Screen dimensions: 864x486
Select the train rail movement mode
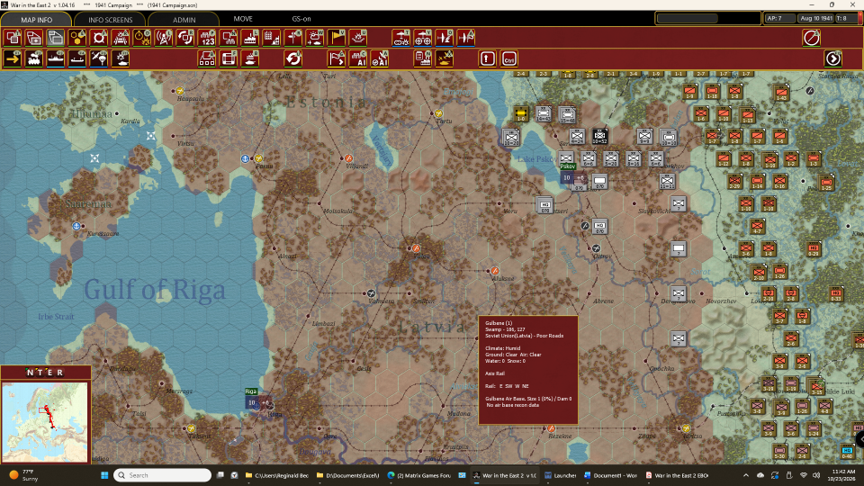[34, 58]
